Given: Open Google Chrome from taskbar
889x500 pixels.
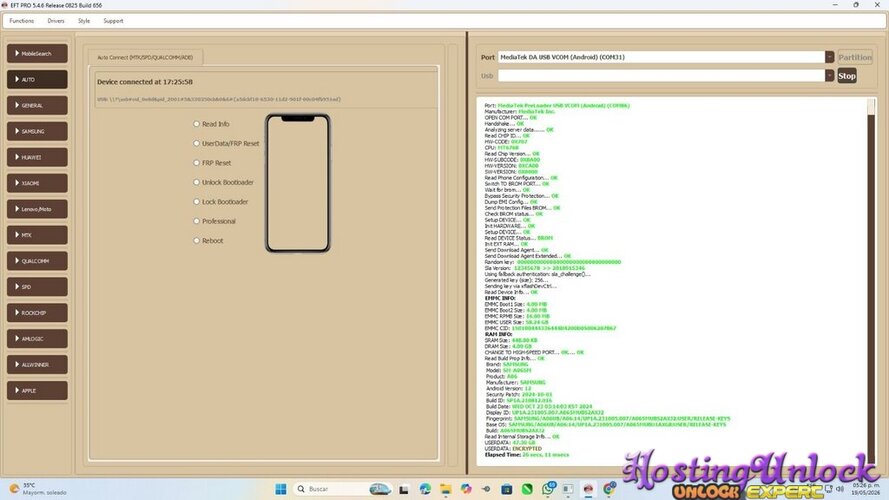Looking at the screenshot, I should coord(609,489).
